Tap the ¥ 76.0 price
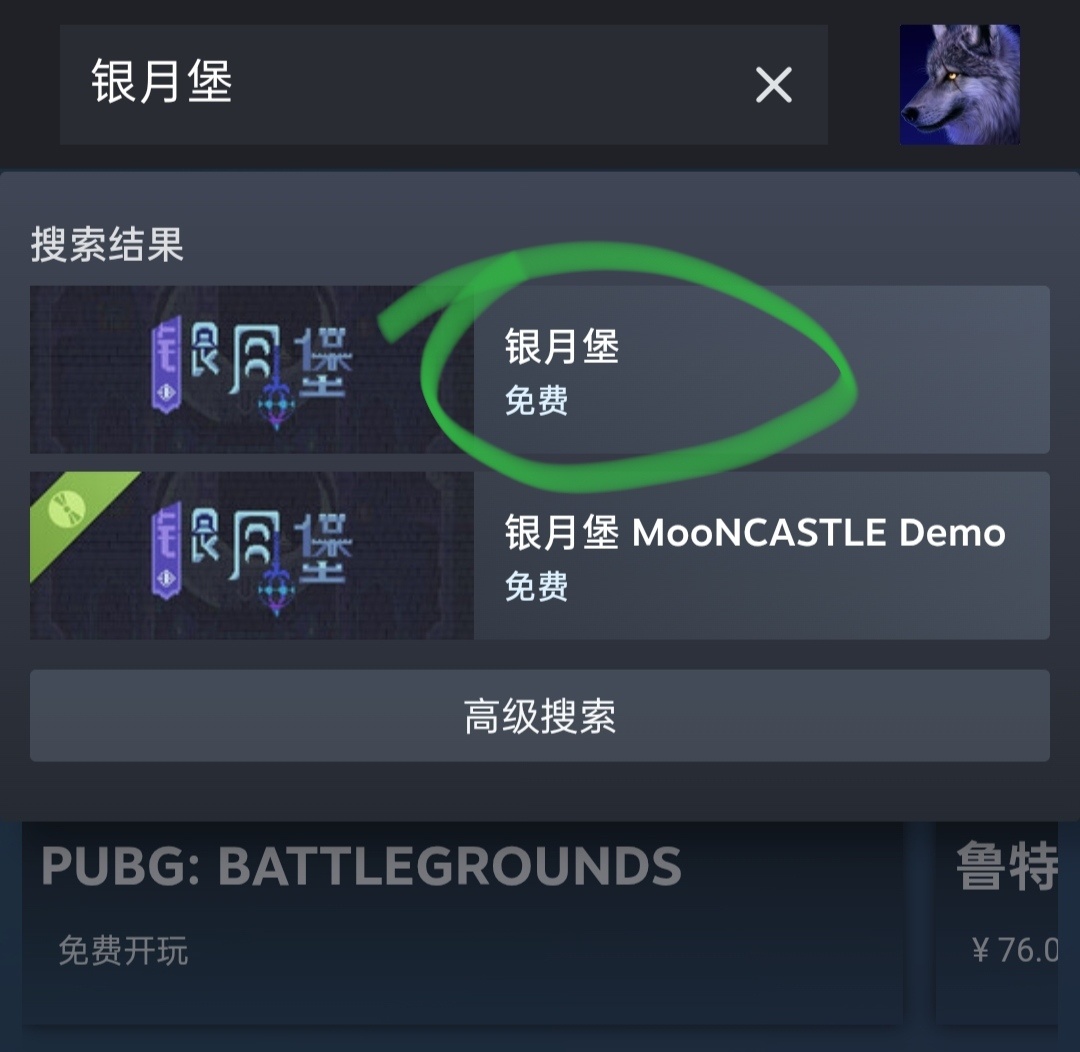Viewport: 1080px width, 1052px height. tap(1015, 950)
